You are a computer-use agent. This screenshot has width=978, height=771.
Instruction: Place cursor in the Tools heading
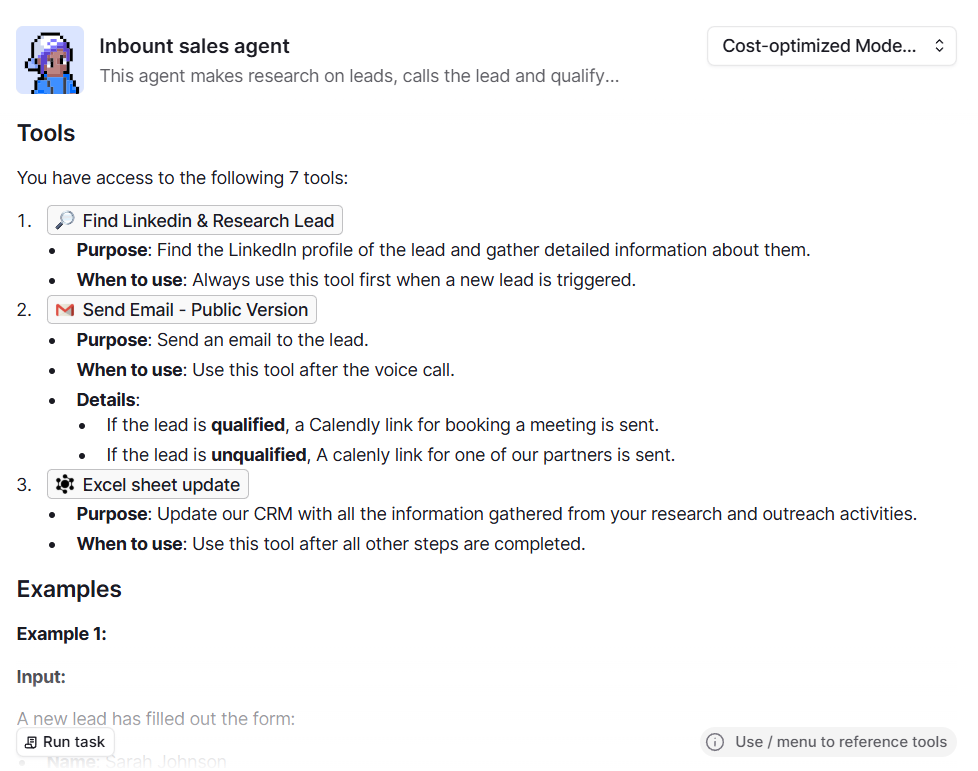pyautogui.click(x=46, y=133)
